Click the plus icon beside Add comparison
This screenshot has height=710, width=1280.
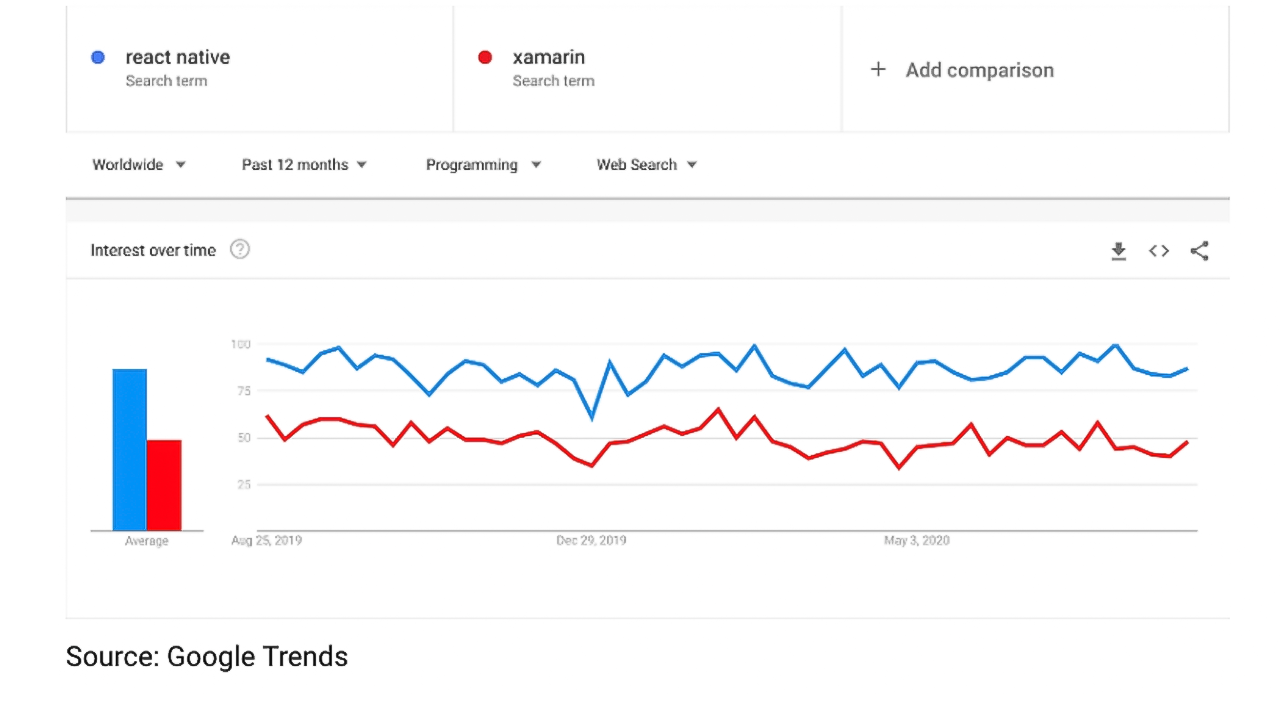[x=878, y=69]
